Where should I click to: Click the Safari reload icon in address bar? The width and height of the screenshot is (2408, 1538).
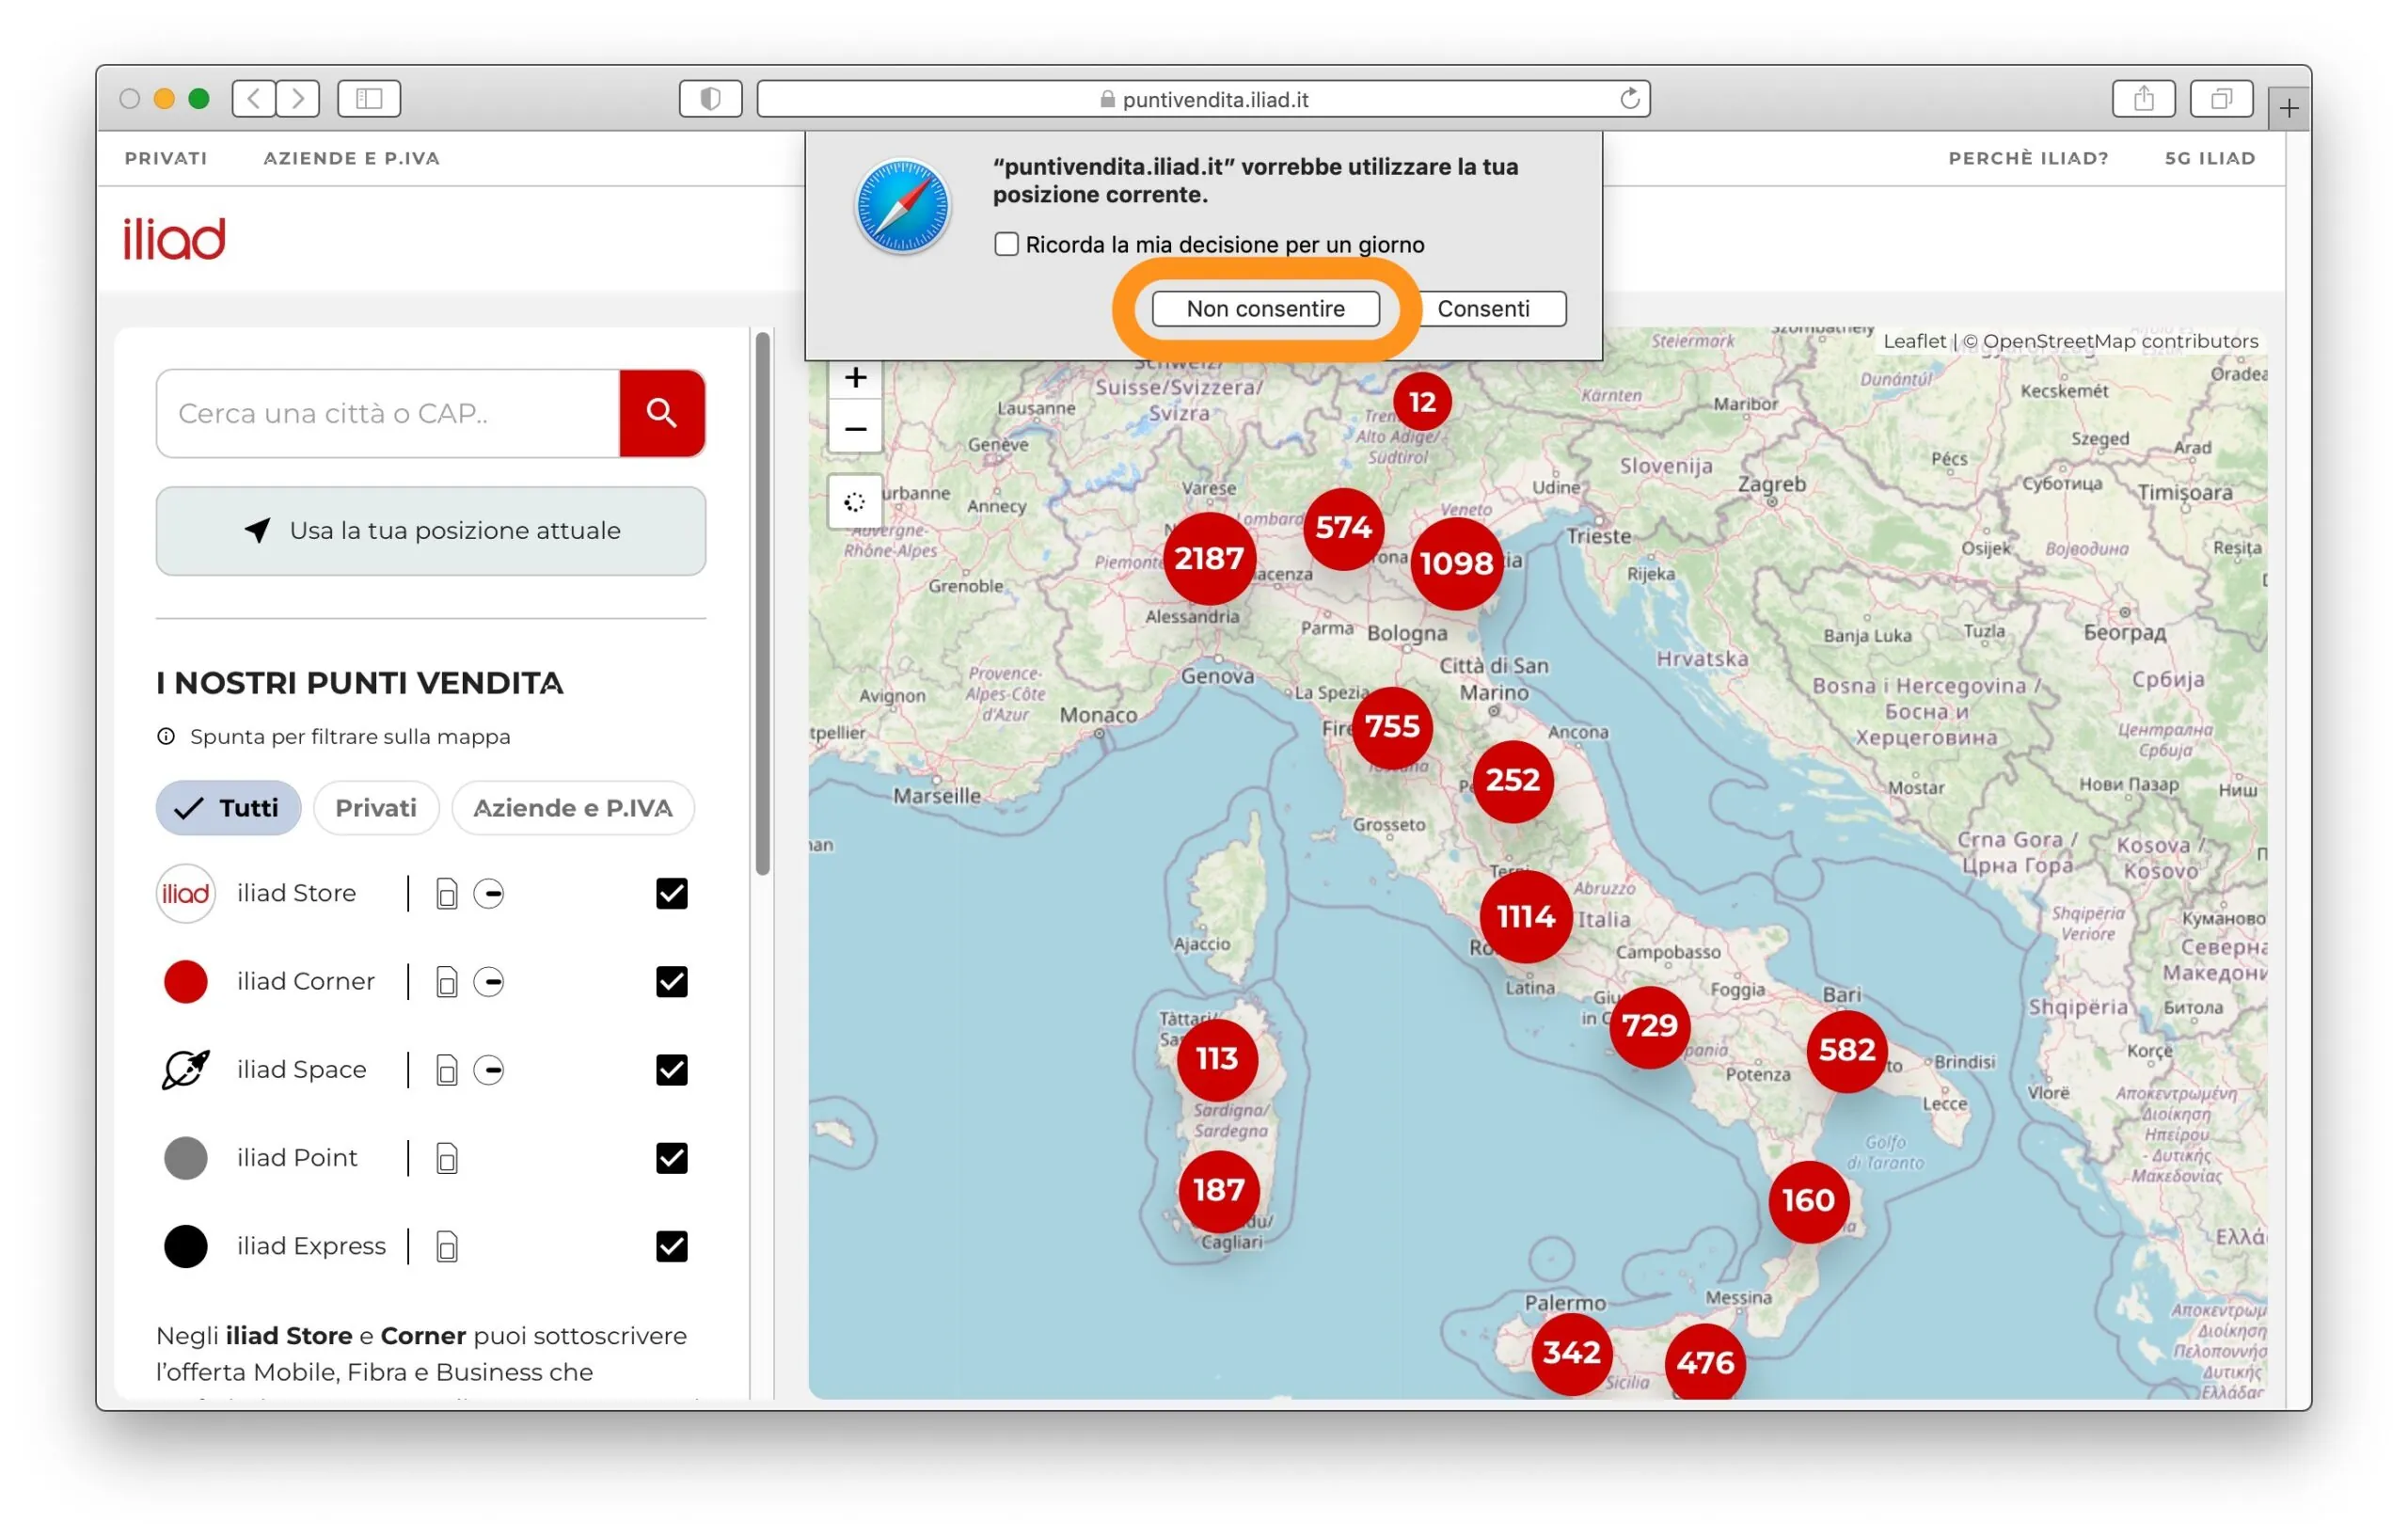[x=1629, y=98]
